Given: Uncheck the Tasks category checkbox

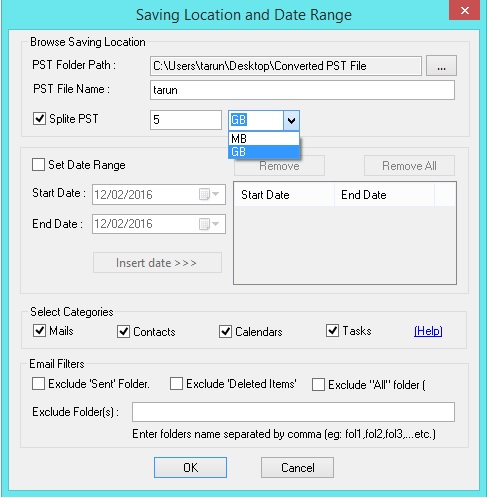Looking at the screenshot, I should 332,330.
